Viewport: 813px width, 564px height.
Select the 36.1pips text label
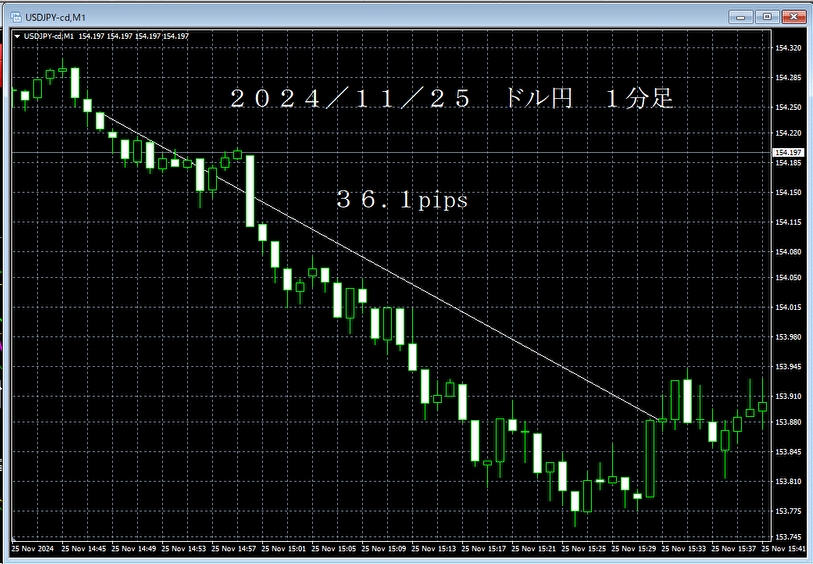[402, 200]
